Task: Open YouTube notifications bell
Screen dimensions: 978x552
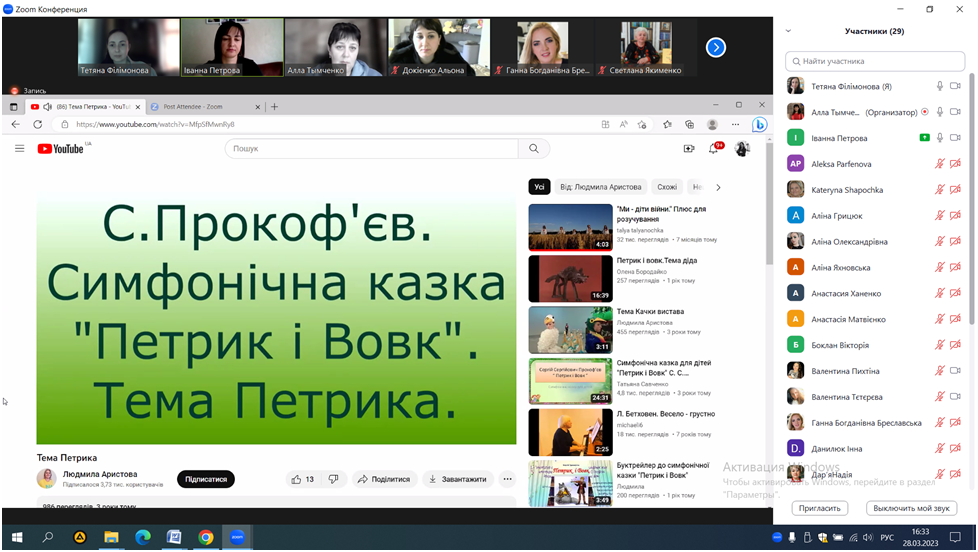Action: tap(714, 148)
